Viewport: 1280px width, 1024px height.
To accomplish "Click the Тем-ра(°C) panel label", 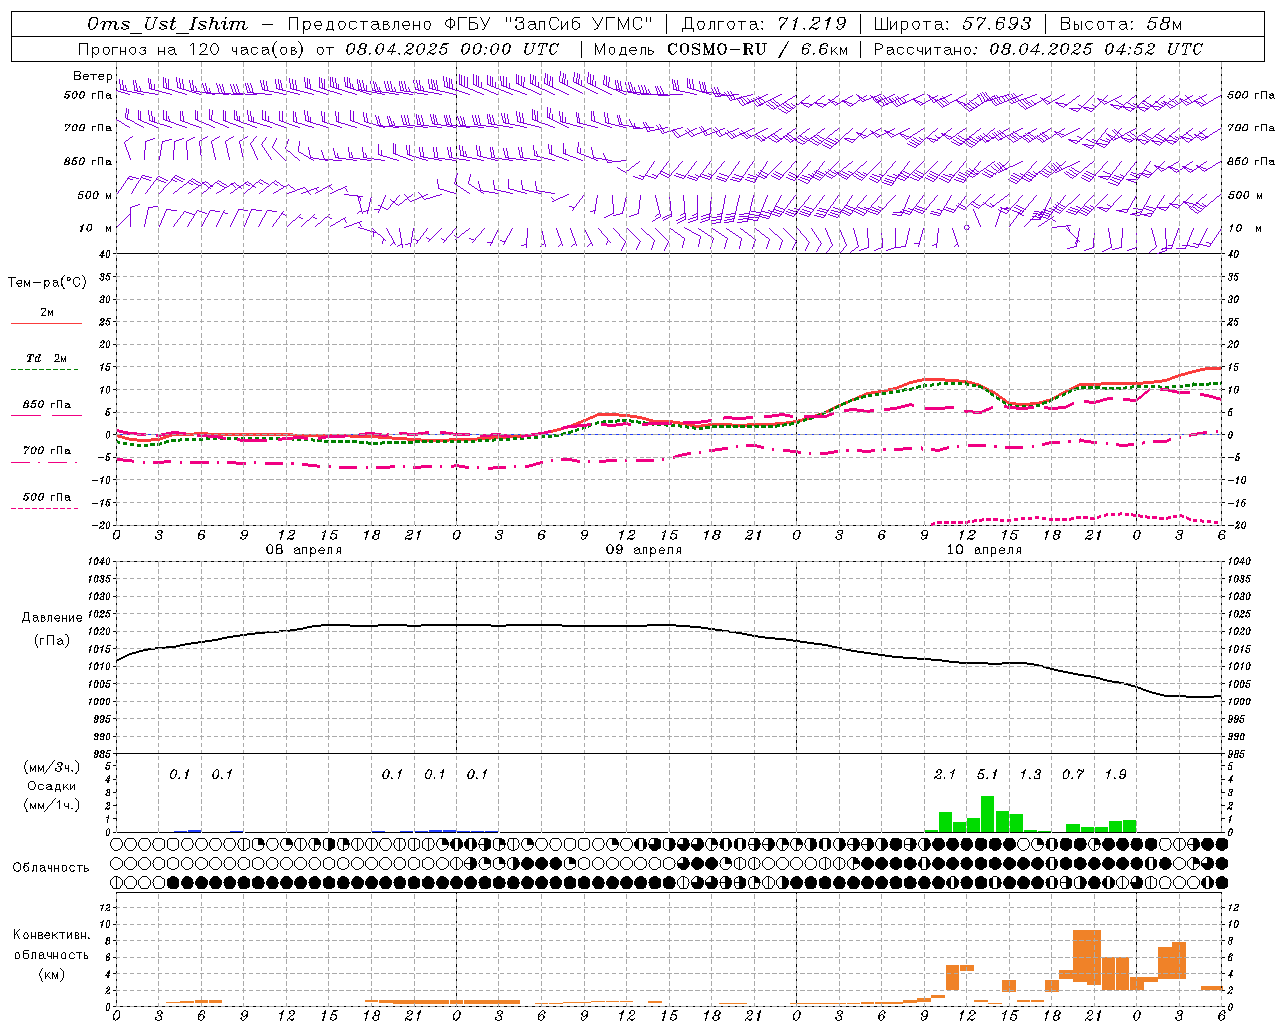I will click(47, 283).
